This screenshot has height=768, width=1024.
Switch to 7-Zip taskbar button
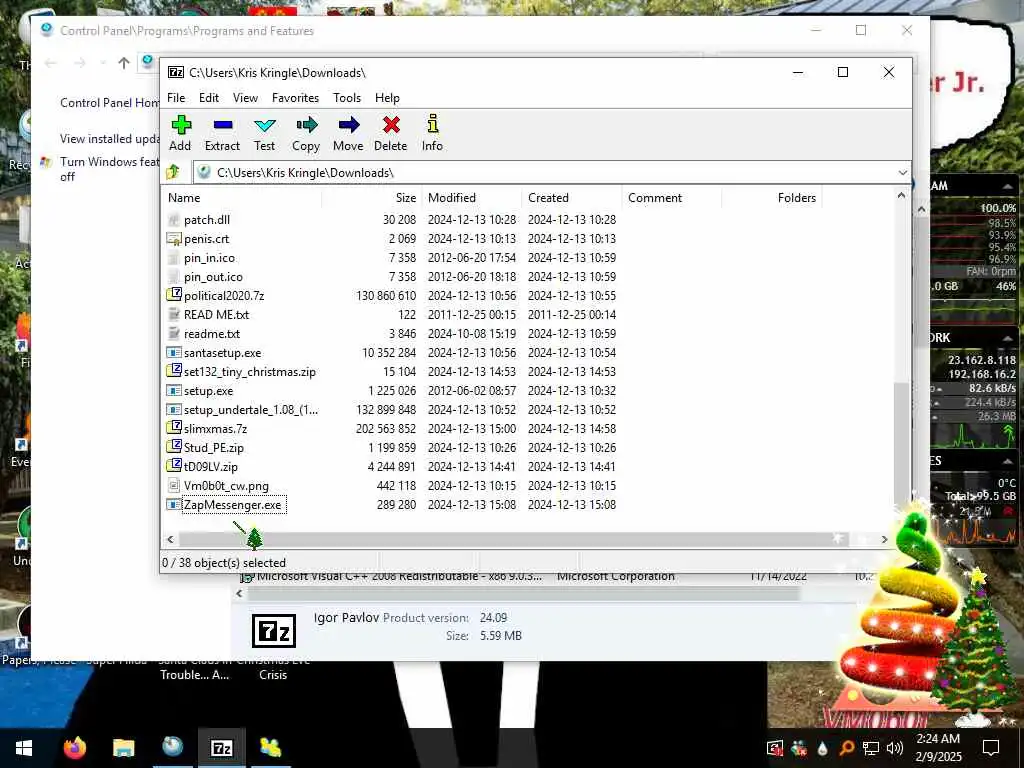click(x=222, y=748)
